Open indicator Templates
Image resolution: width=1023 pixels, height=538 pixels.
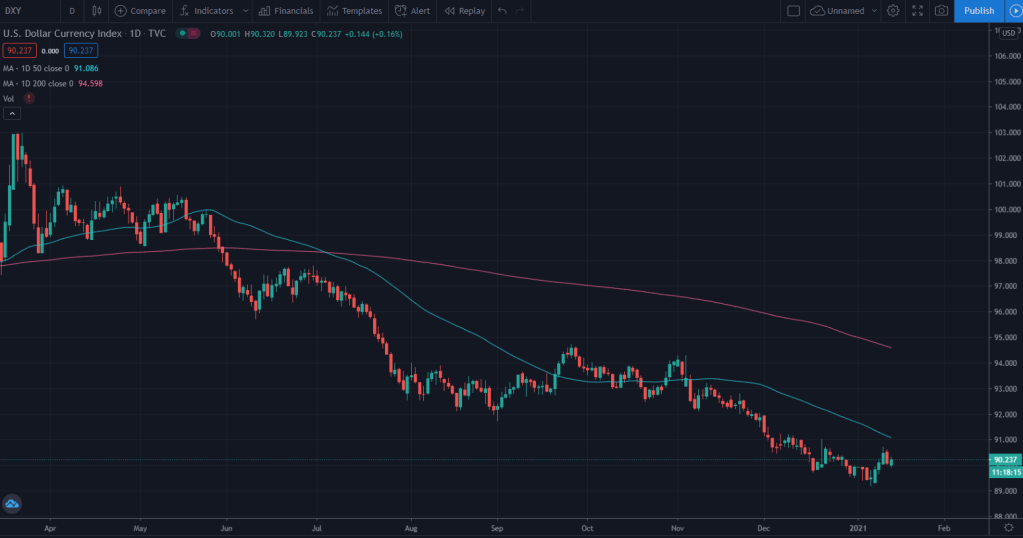click(x=354, y=11)
